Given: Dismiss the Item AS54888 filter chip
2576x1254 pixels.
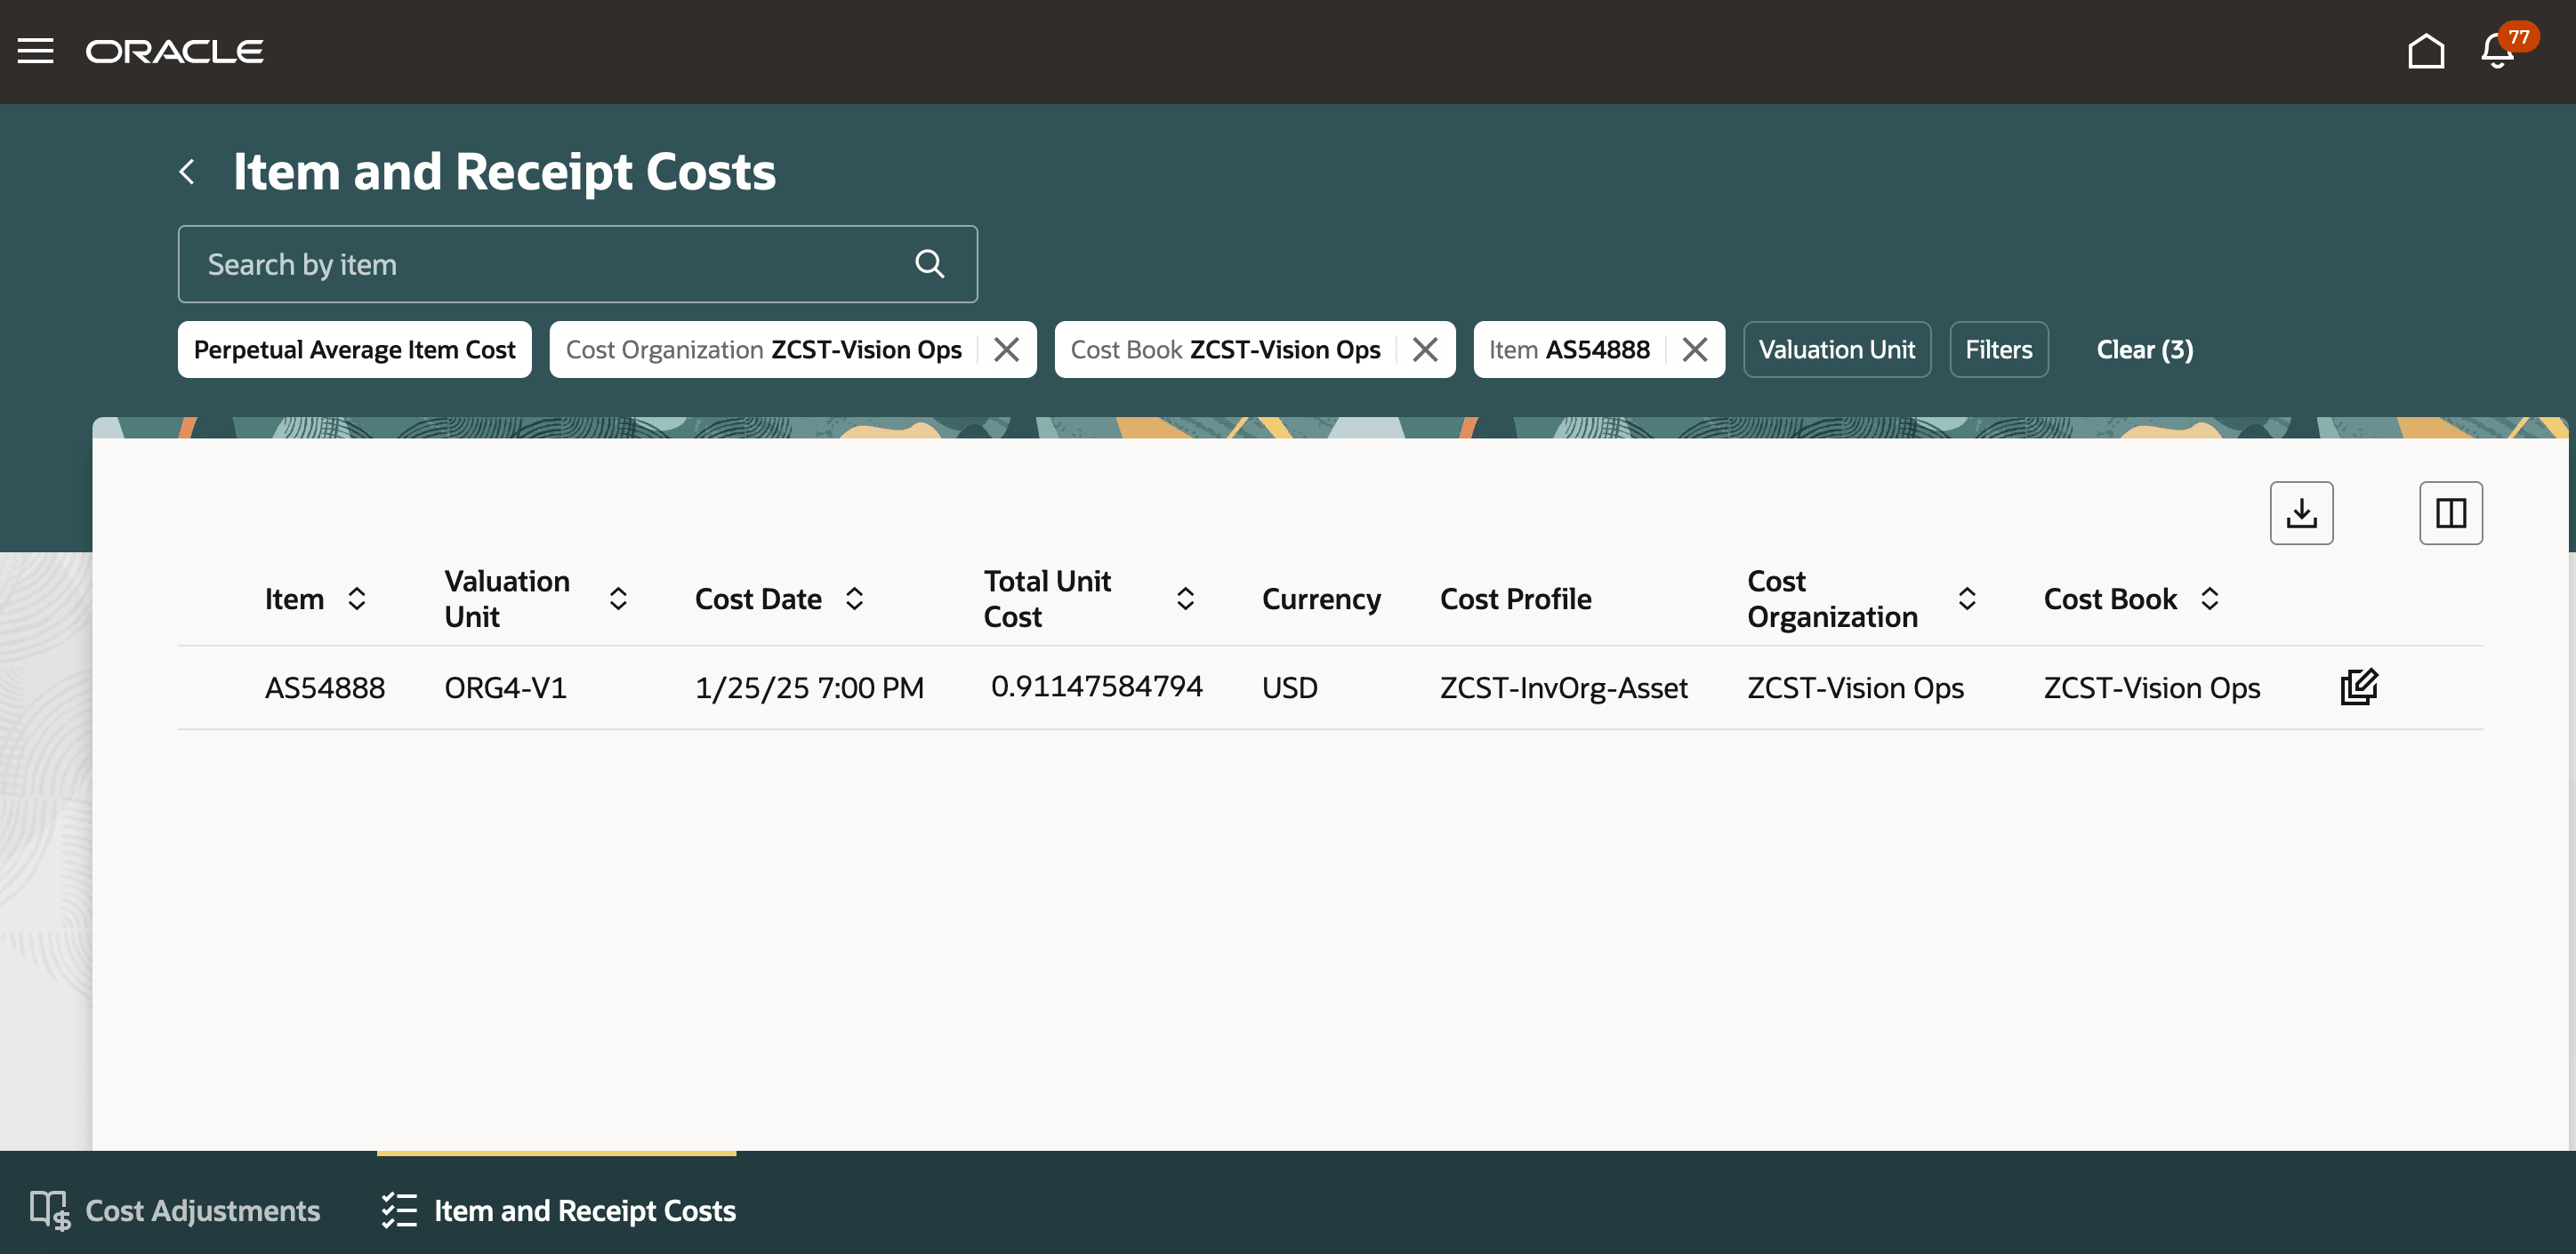Looking at the screenshot, I should click(x=1696, y=349).
